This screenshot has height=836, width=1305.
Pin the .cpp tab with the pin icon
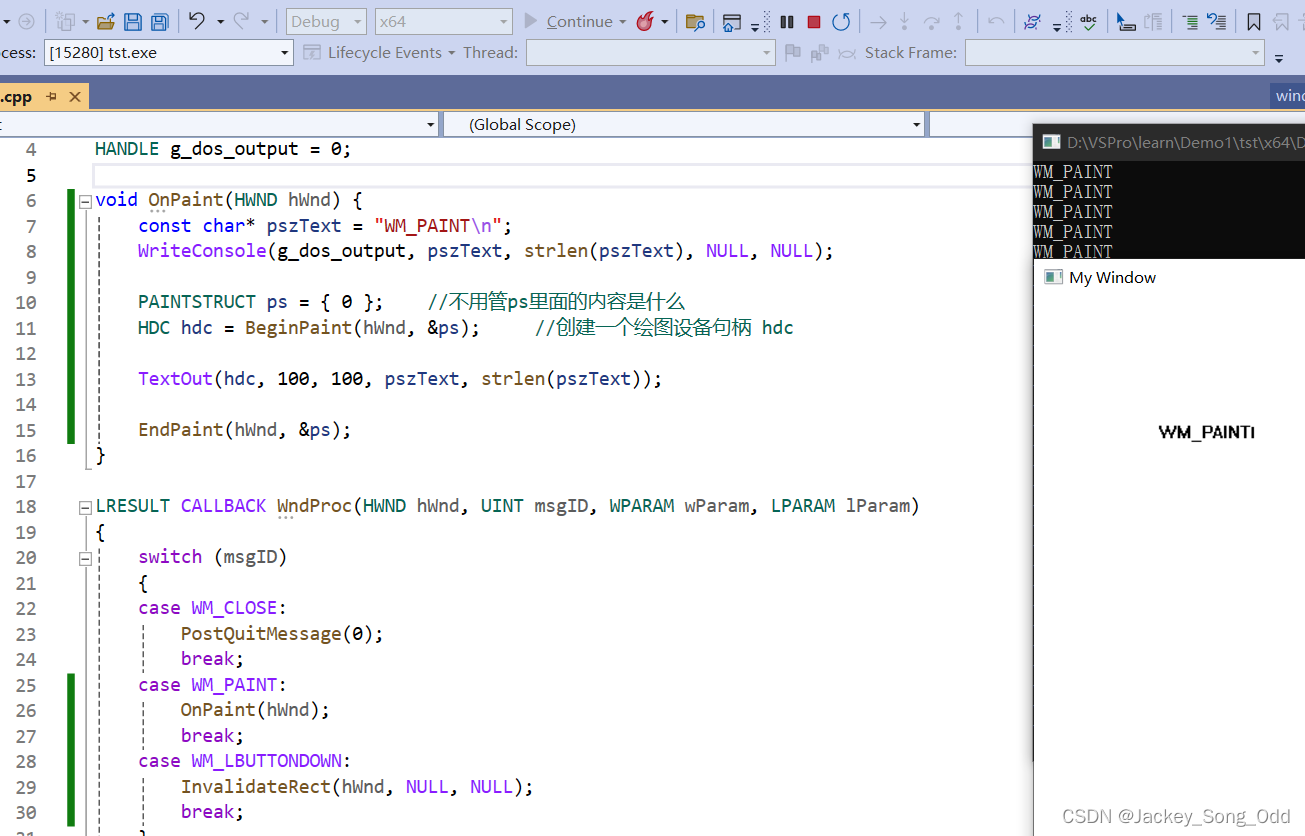pyautogui.click(x=52, y=97)
